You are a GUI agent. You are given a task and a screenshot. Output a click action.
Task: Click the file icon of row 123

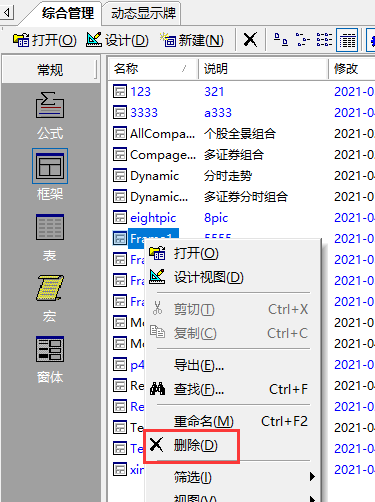tap(119, 91)
